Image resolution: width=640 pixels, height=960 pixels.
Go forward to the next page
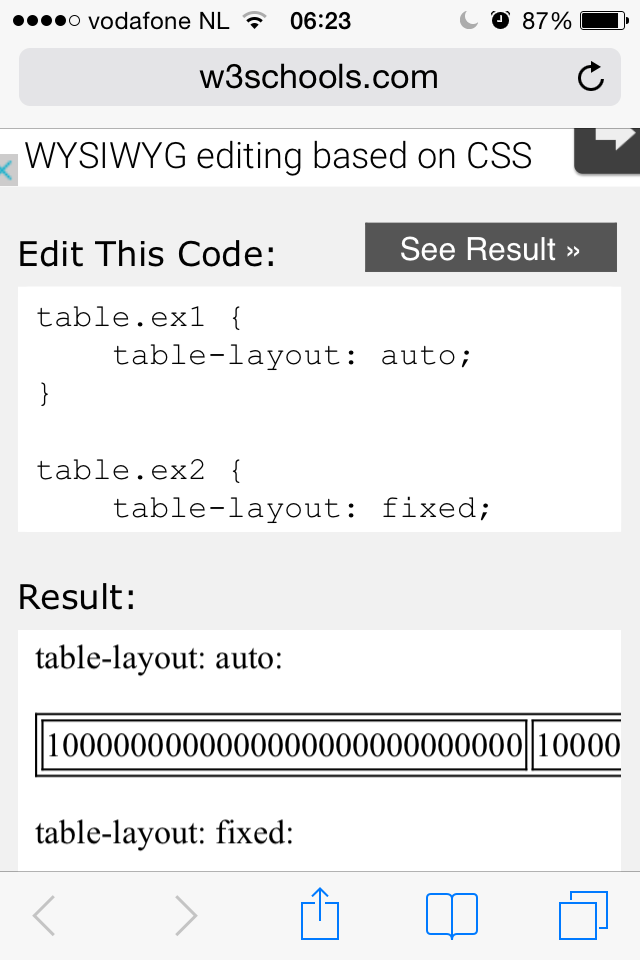[186, 916]
